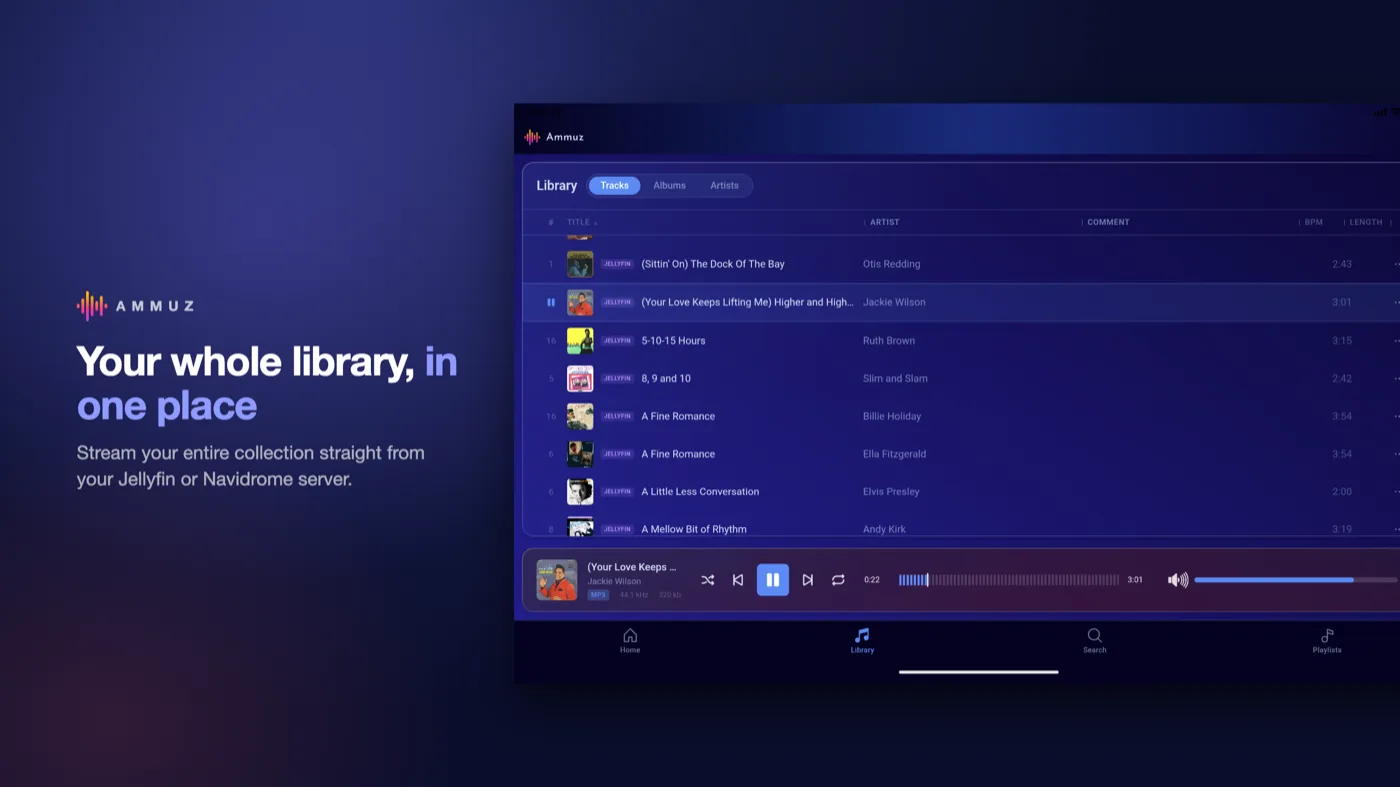Click the JELLYFIN badge on 5-10-15 Hours
Screen dimensions: 1400x787
618,340
